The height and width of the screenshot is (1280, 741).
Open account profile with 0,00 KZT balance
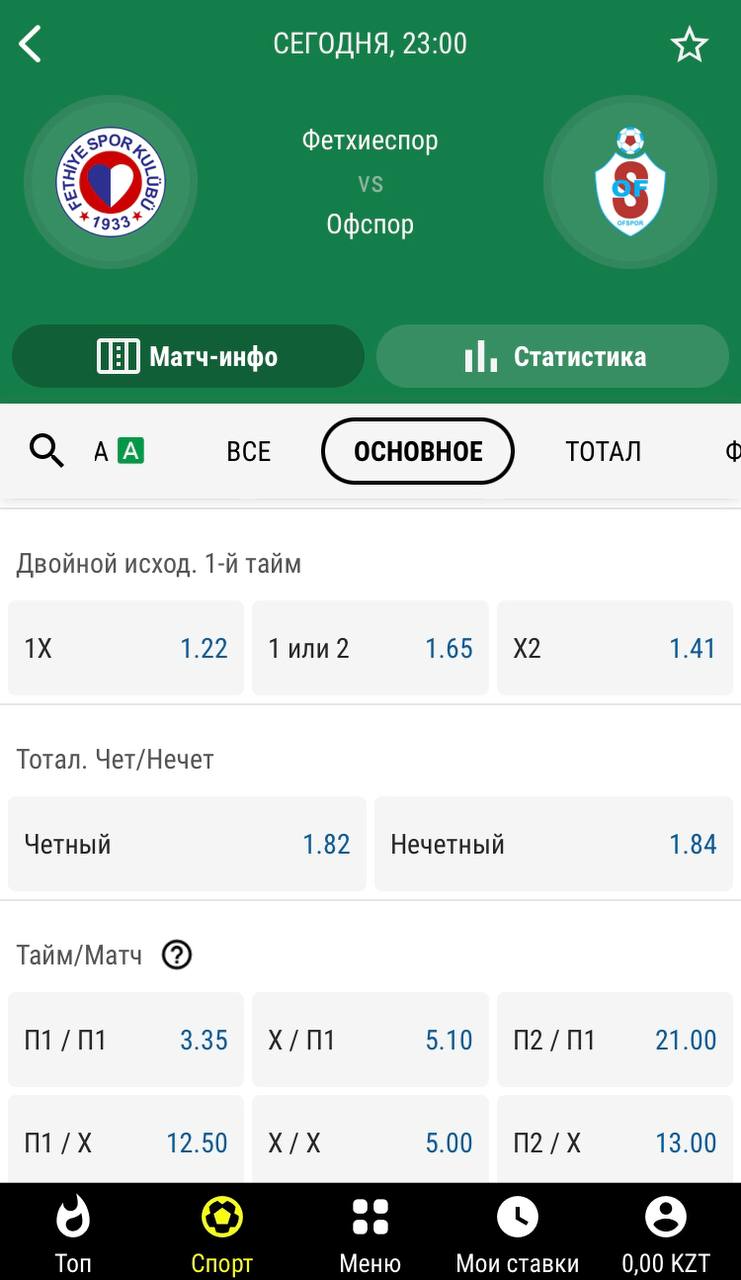pos(665,1230)
